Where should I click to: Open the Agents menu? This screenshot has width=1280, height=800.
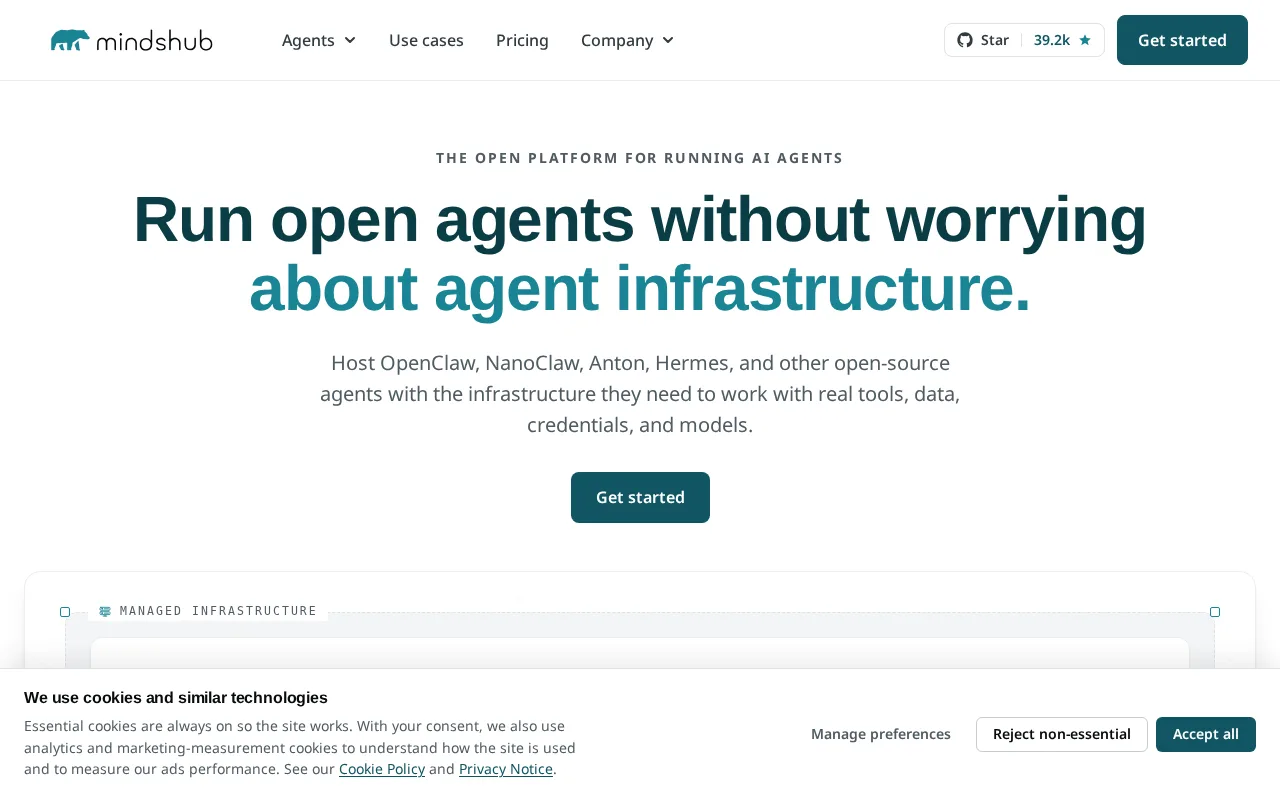point(318,40)
